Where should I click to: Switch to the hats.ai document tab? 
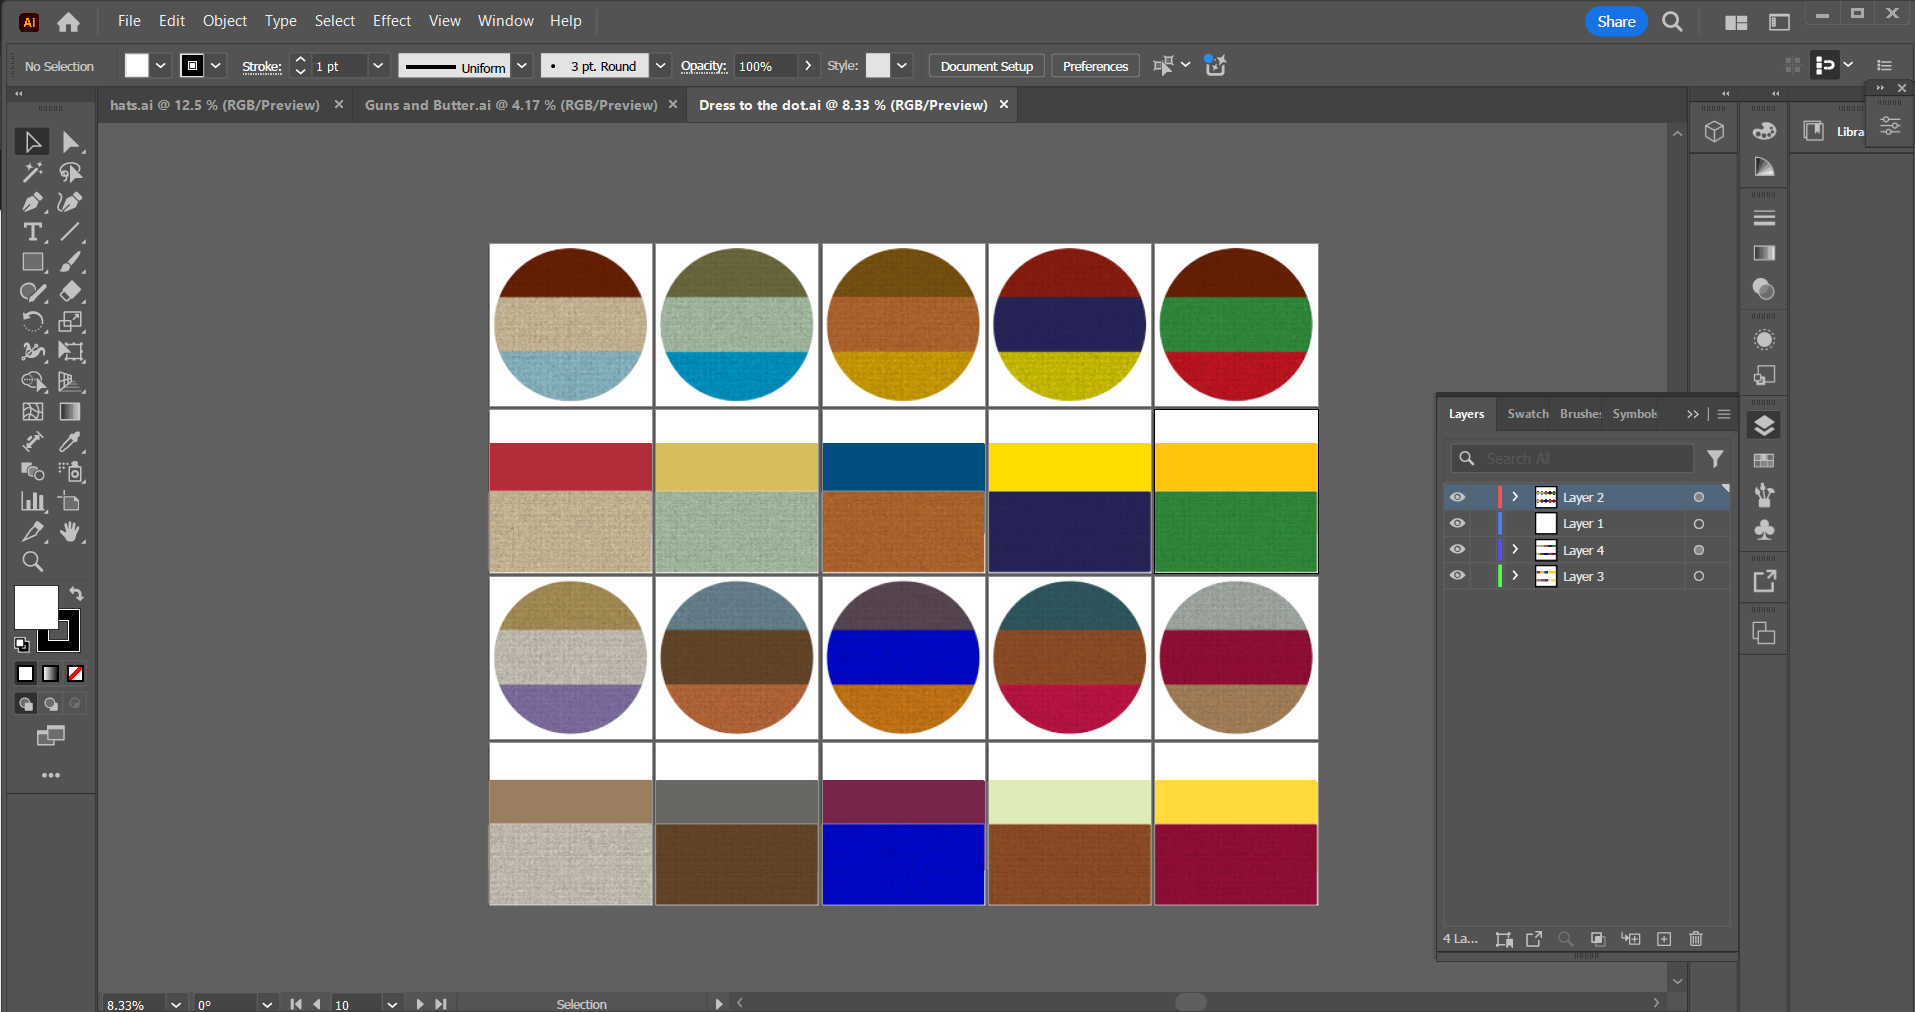[x=215, y=105]
